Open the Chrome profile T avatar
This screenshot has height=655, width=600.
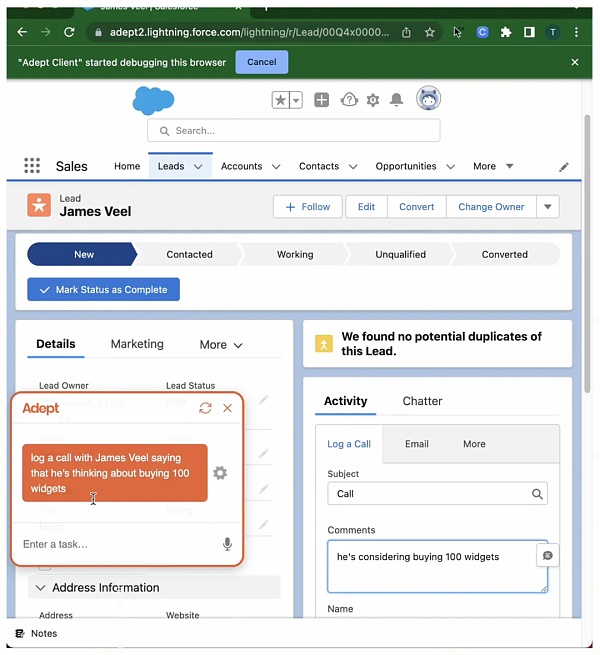point(552,32)
